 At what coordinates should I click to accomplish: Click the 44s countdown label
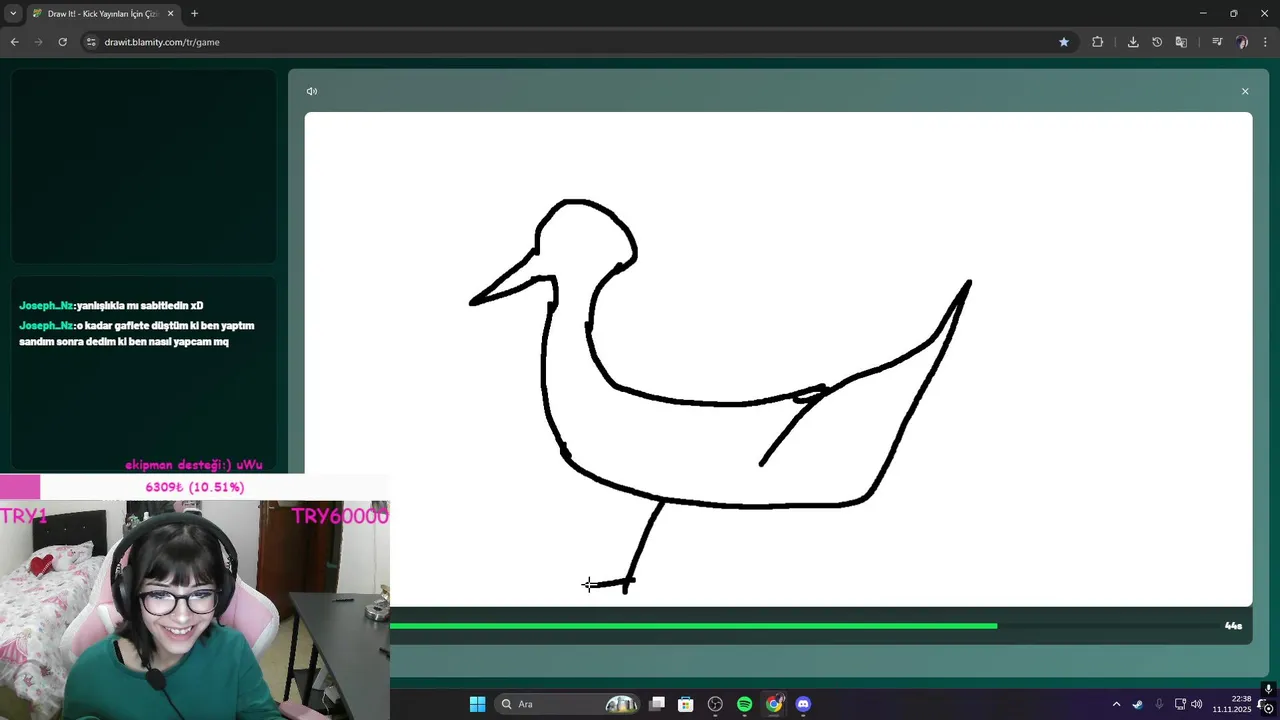(x=1233, y=626)
